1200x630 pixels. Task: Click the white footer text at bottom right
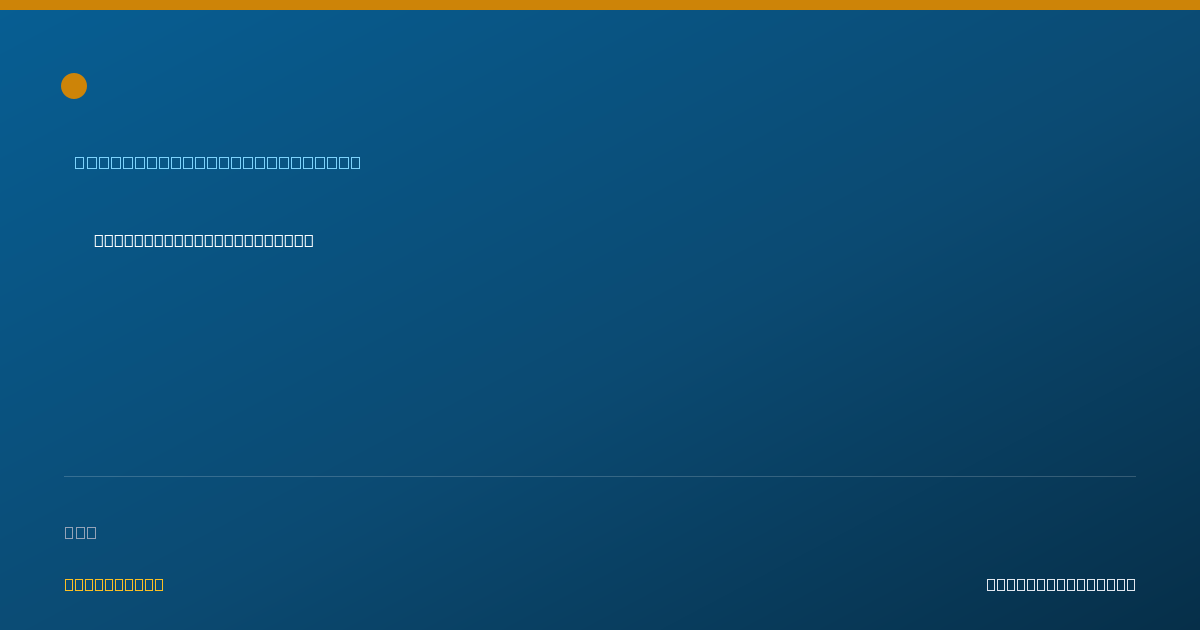1061,584
